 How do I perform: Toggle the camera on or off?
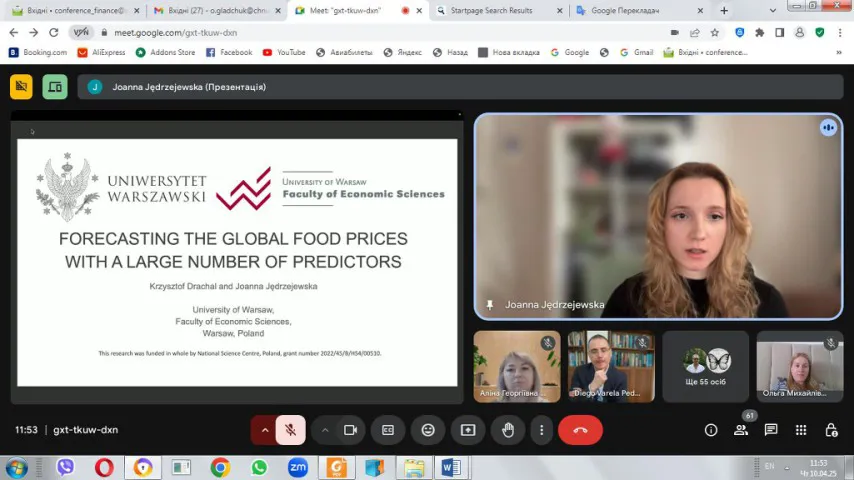350,430
